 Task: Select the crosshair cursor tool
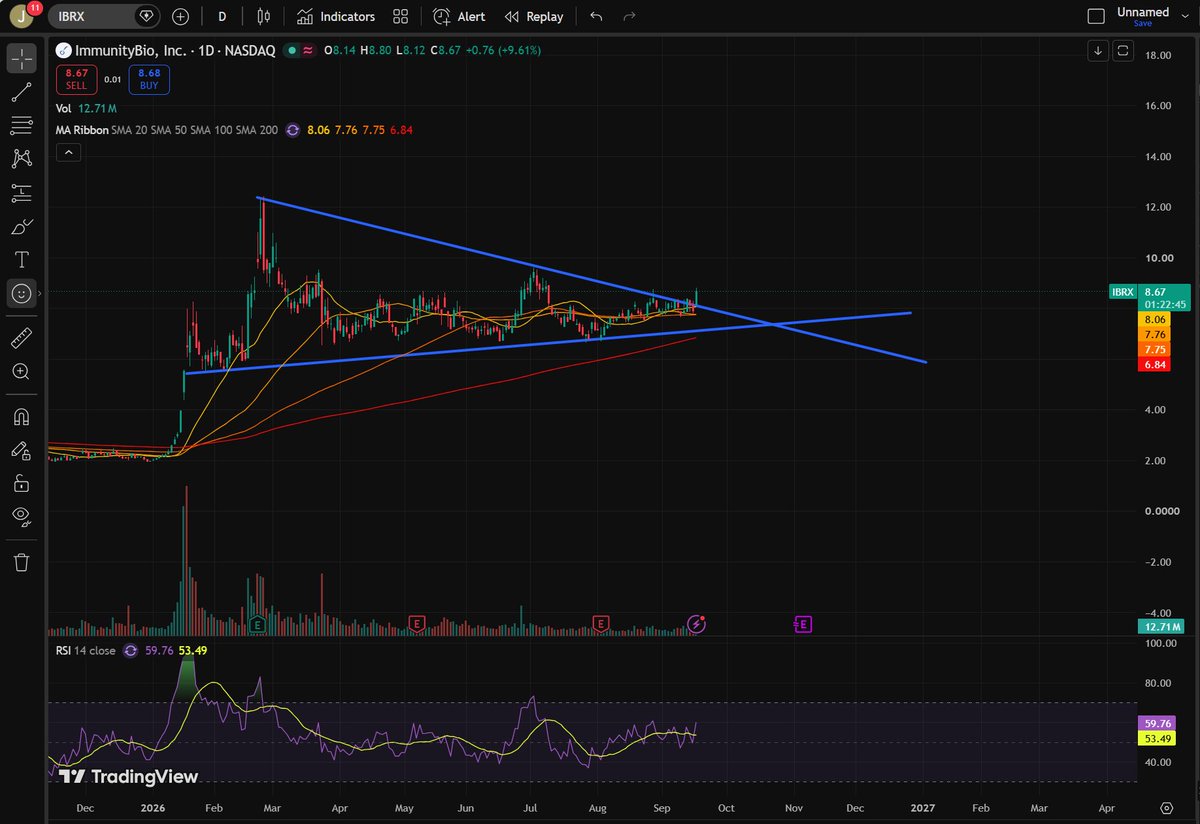[x=22, y=59]
